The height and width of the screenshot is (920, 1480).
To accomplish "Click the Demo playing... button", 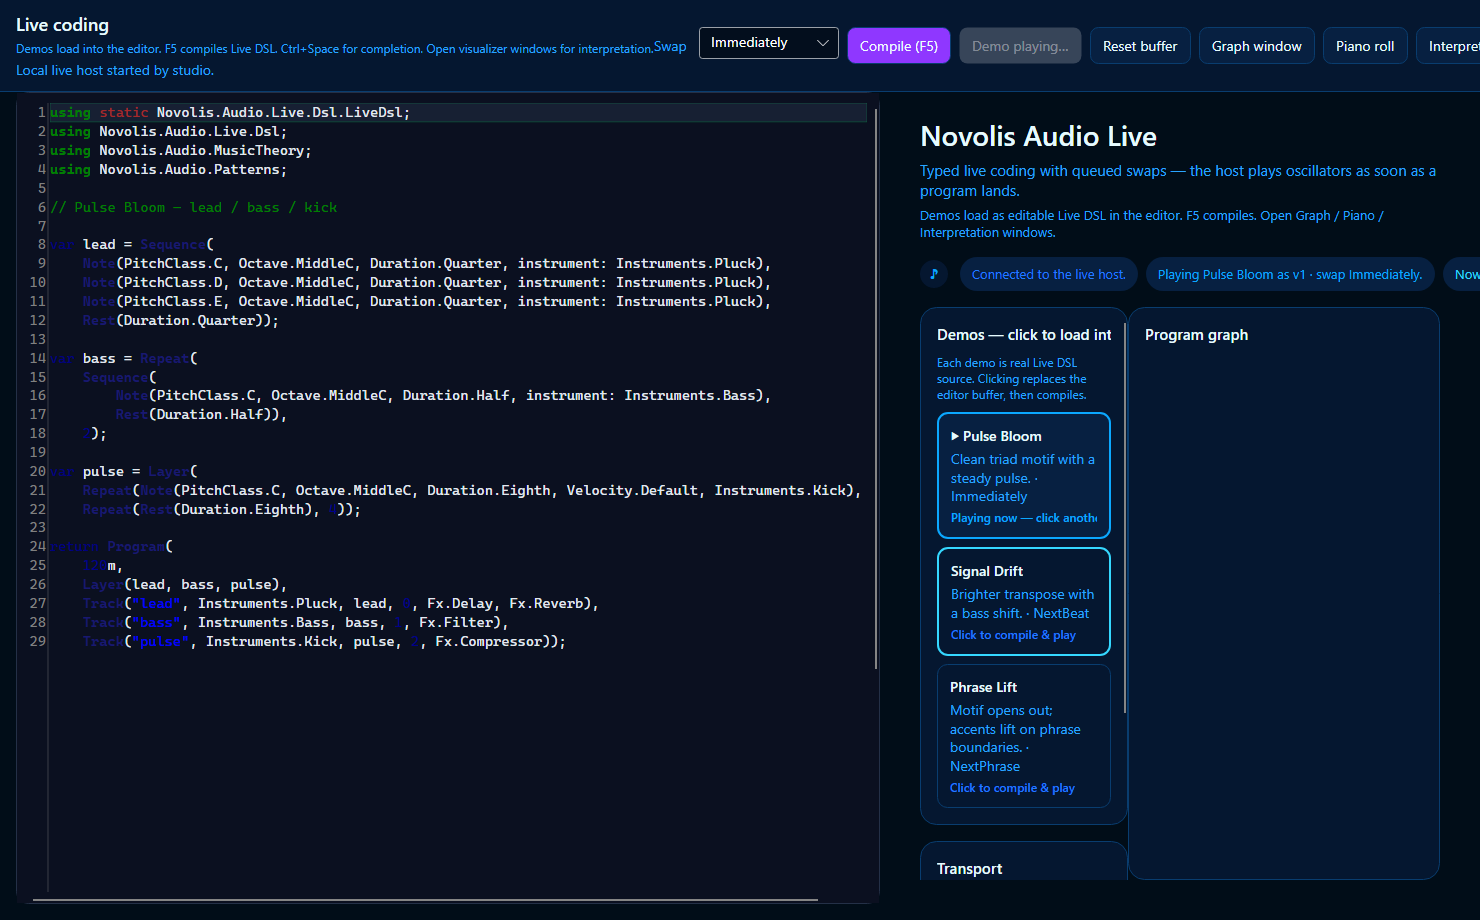I will [1020, 46].
